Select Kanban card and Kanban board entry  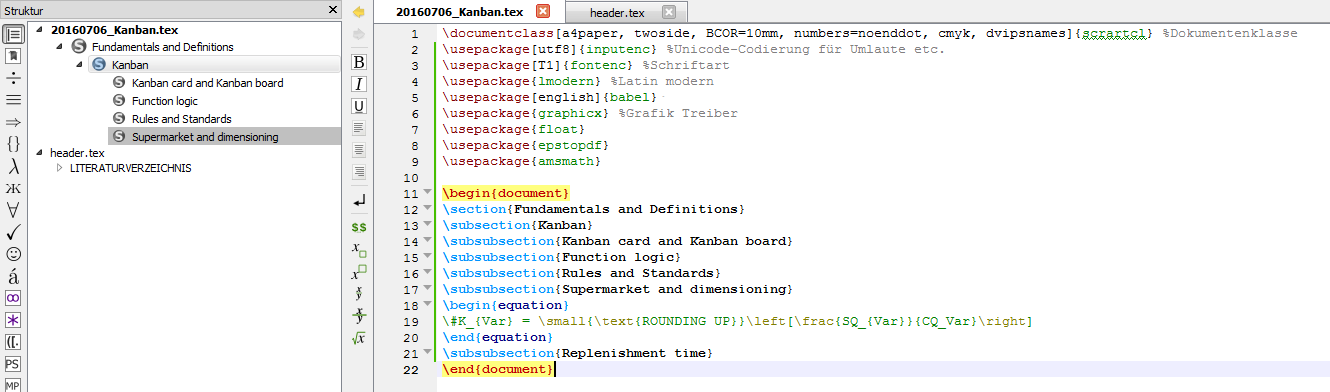(207, 83)
